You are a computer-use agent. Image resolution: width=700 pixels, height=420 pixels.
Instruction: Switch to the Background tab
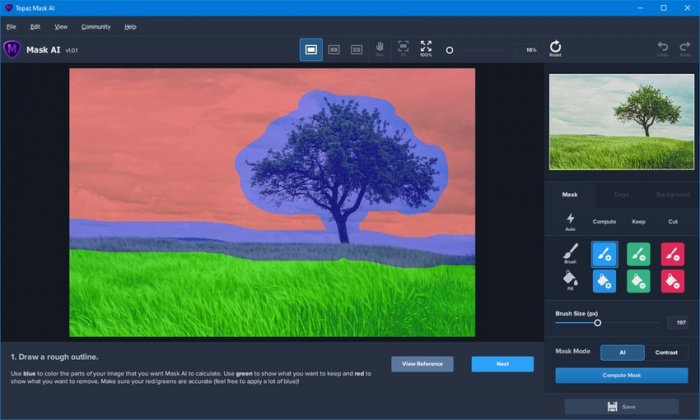pyautogui.click(x=673, y=195)
